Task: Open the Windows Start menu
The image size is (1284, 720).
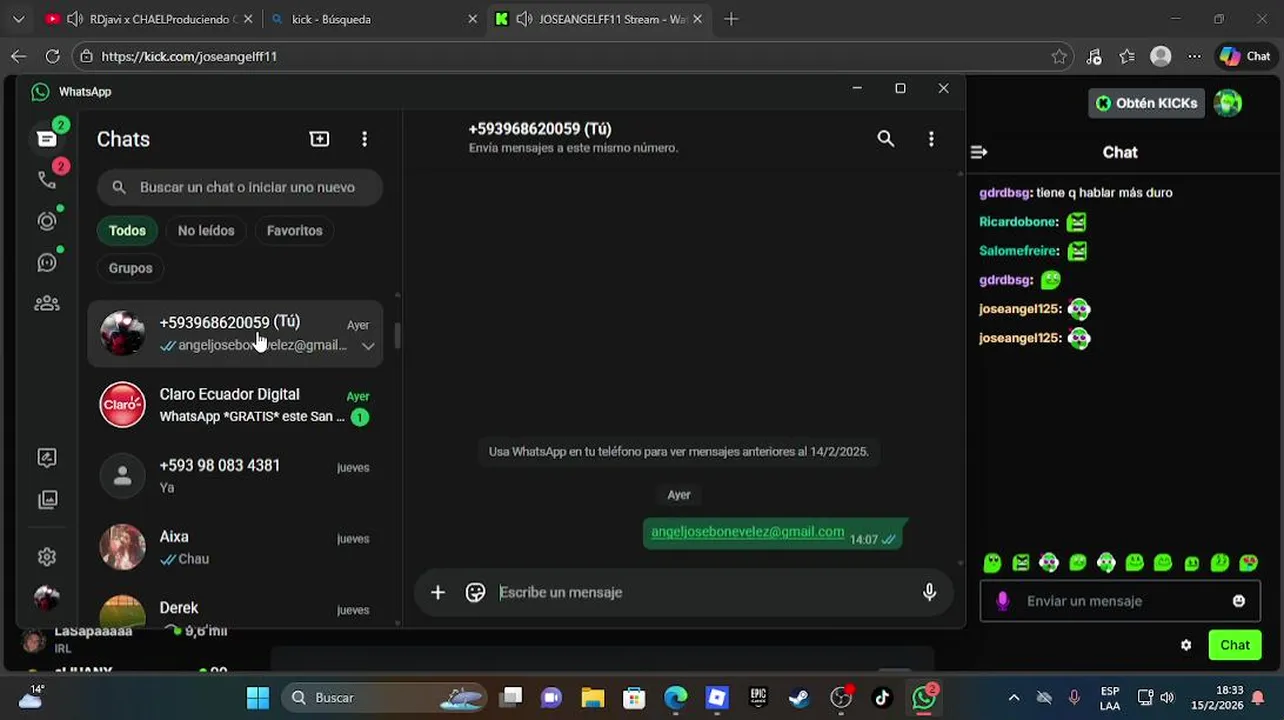Action: coord(258,698)
